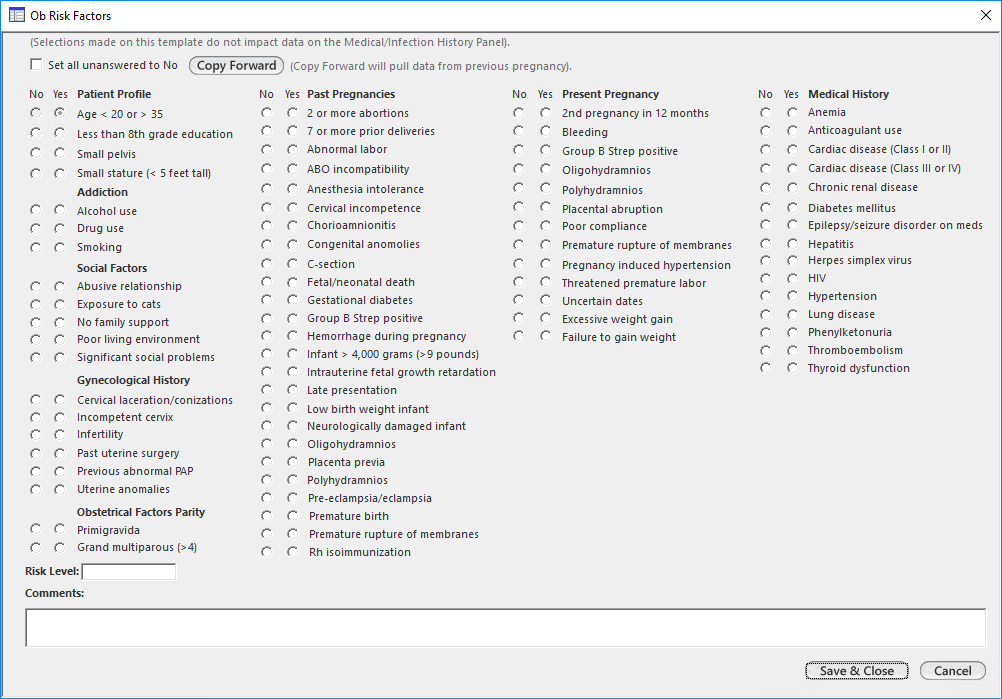Select No for Threatened premature labor

tap(518, 282)
